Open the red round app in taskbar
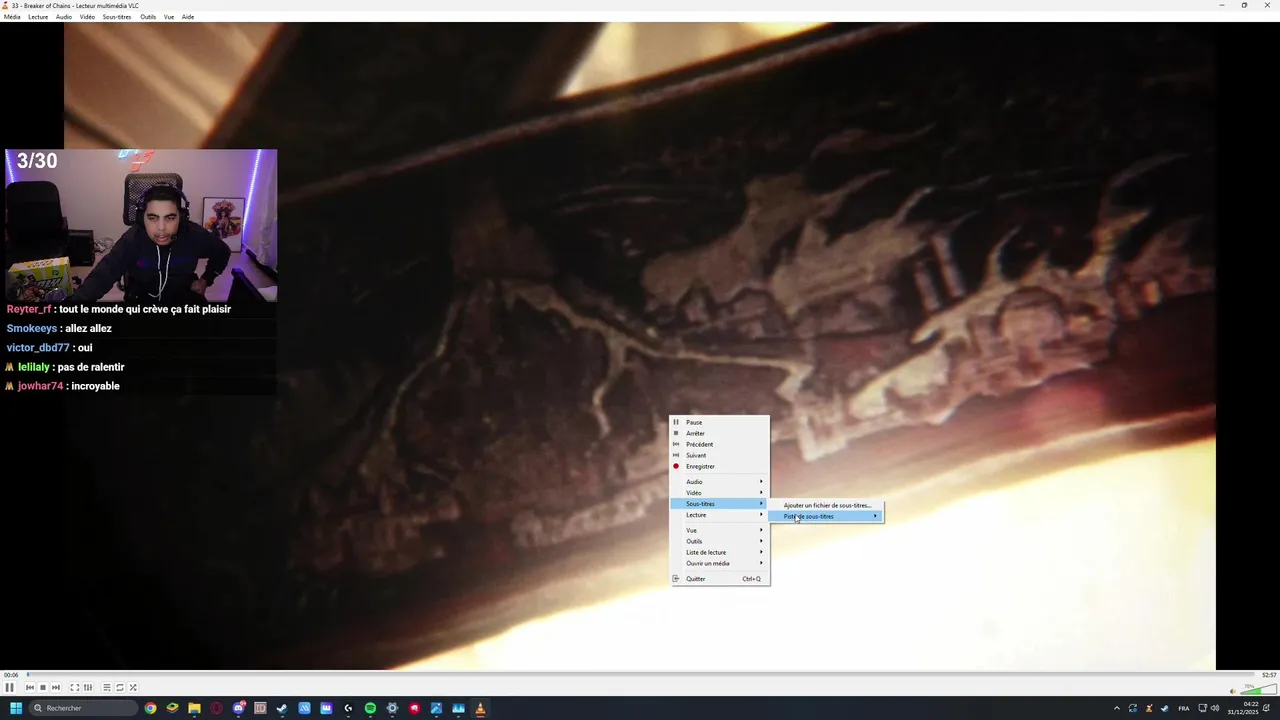This screenshot has width=1280, height=720. [414, 708]
